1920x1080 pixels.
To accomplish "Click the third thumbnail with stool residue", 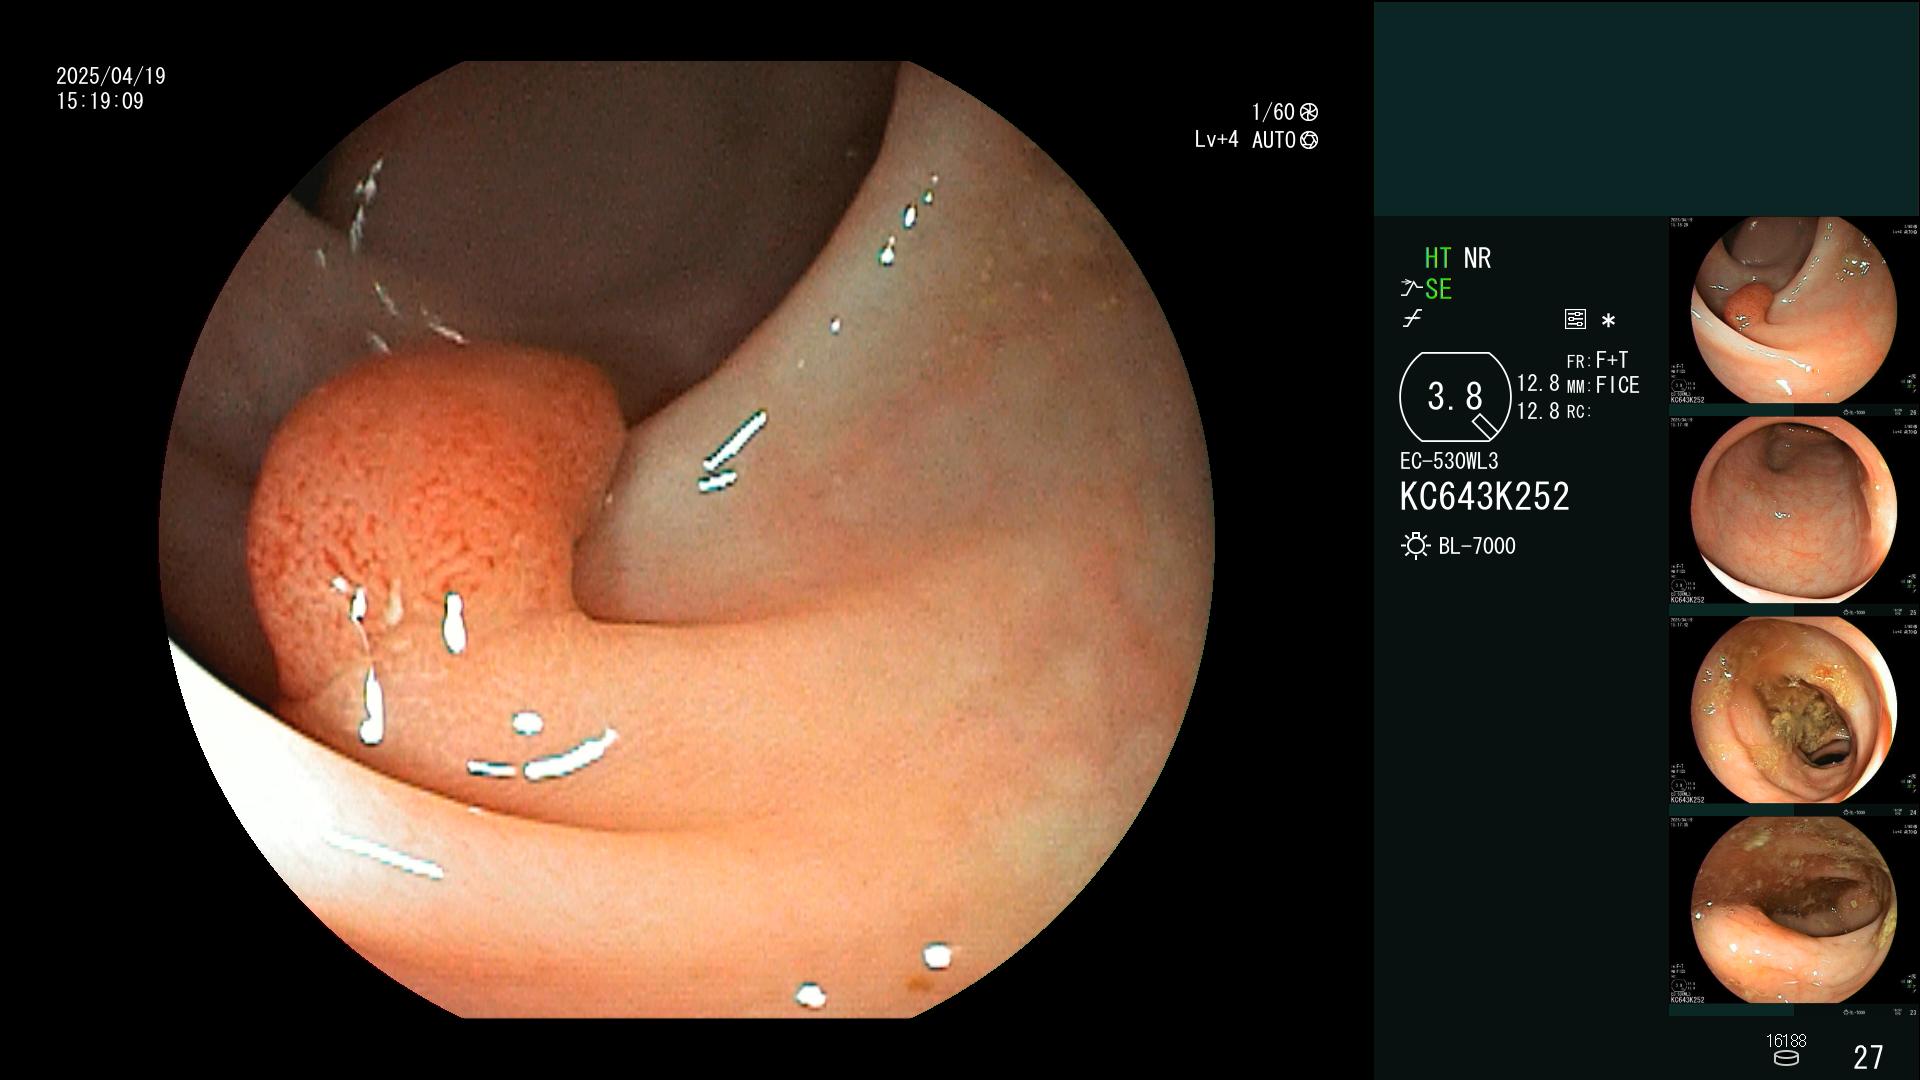I will (x=1793, y=711).
